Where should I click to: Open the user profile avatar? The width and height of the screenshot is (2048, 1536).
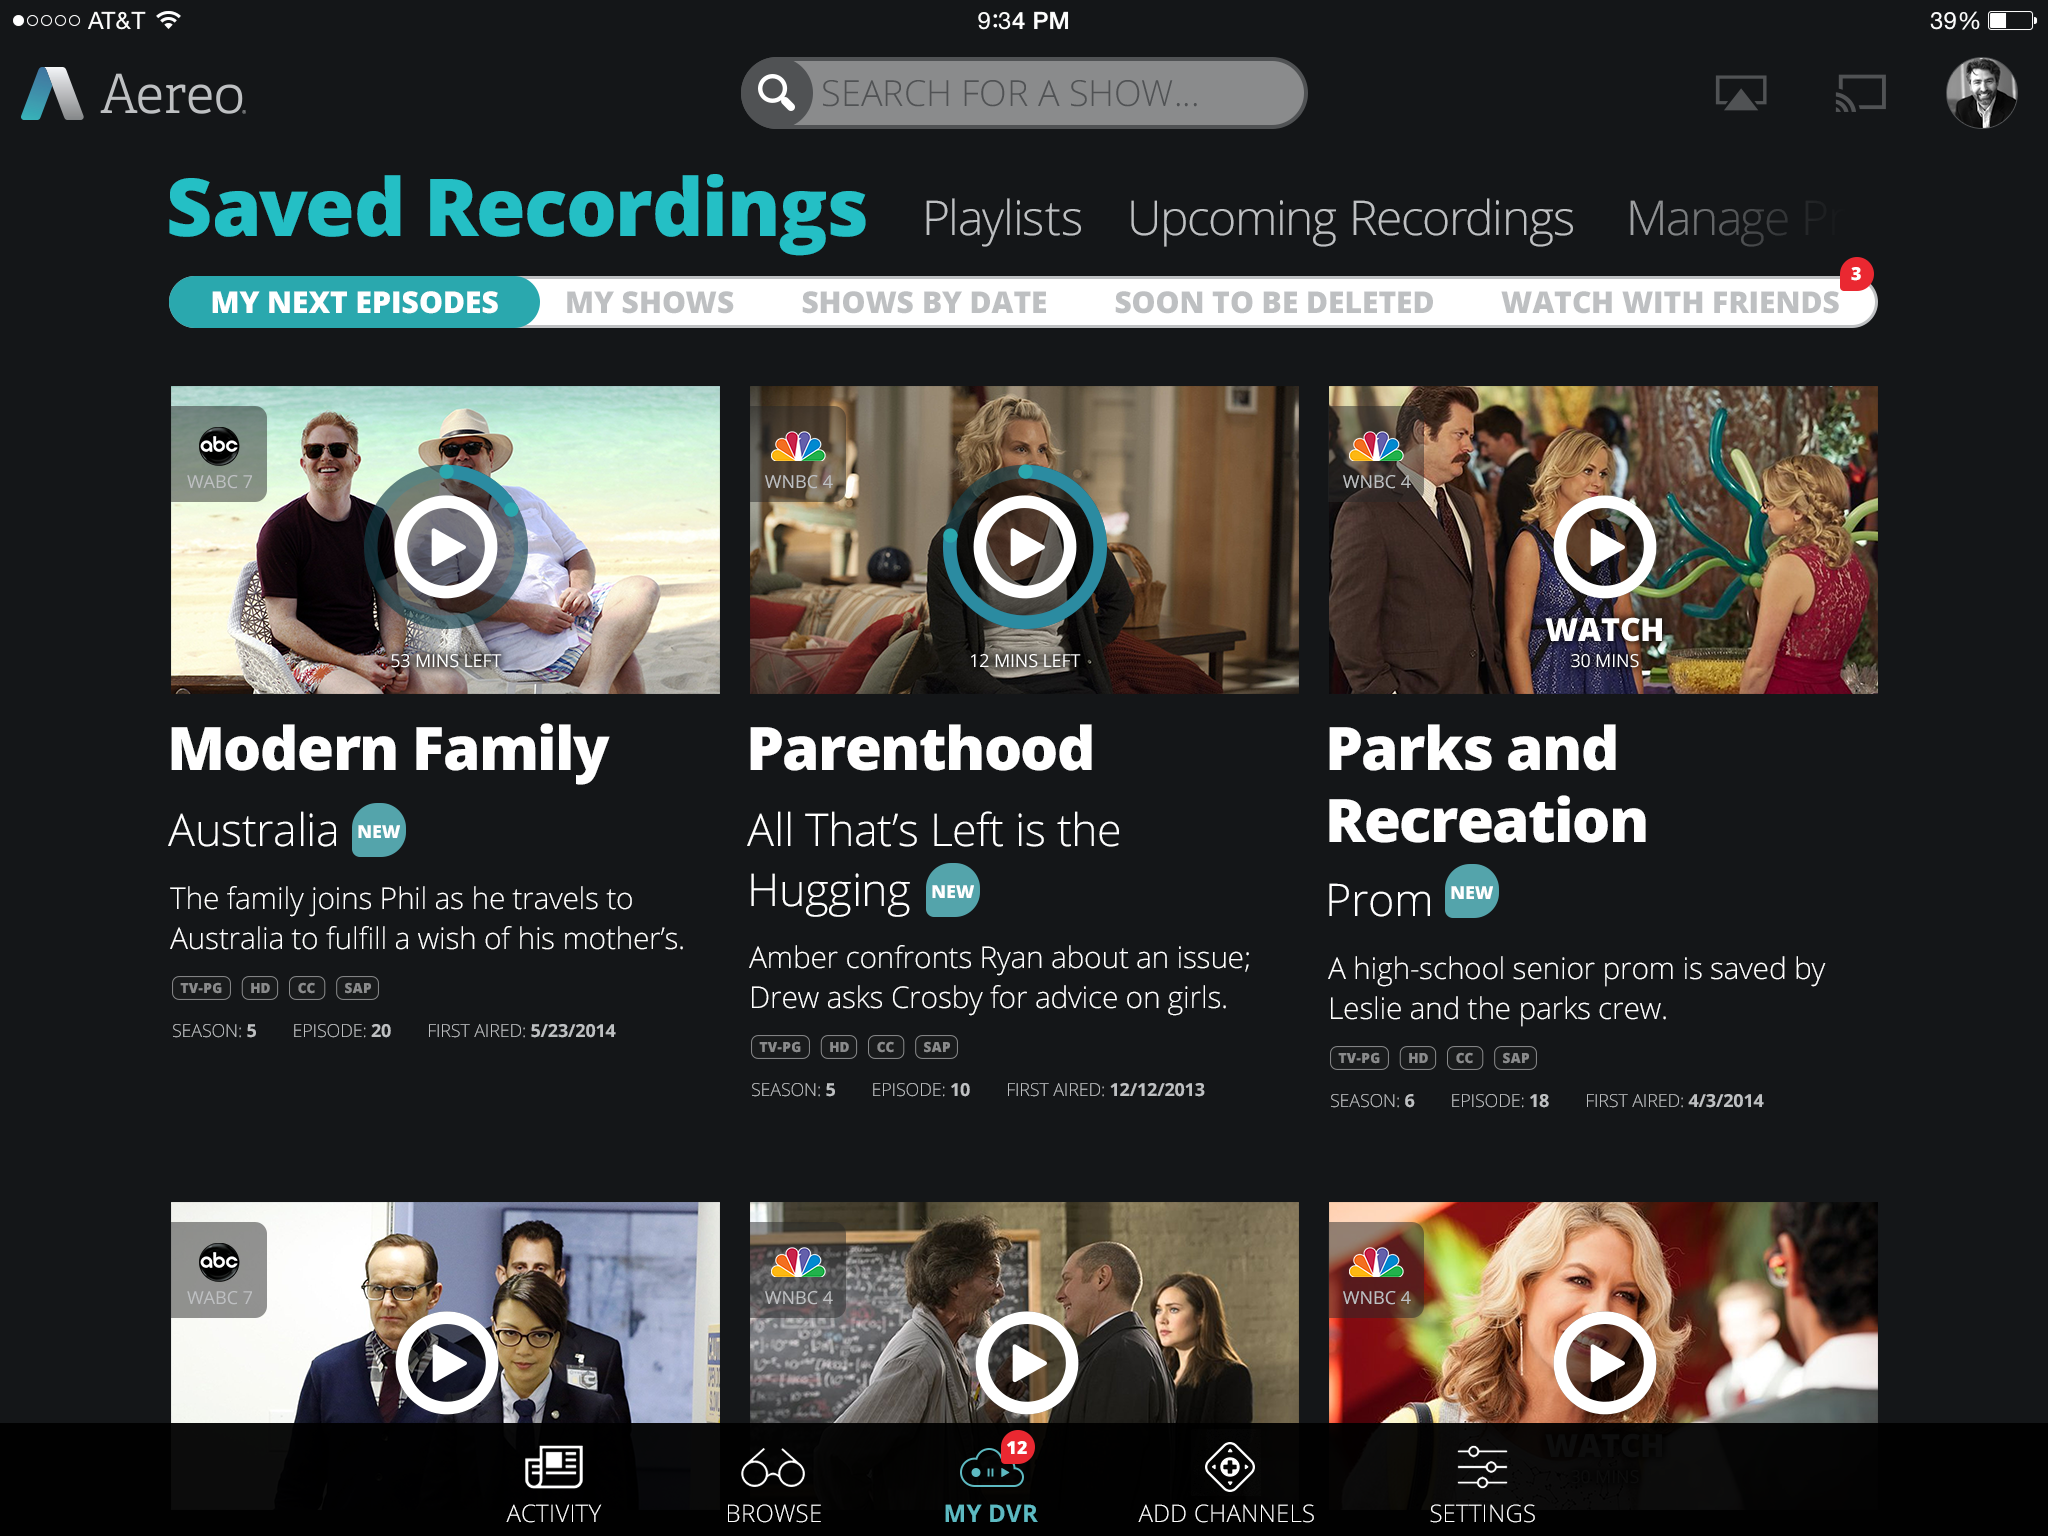click(1981, 93)
